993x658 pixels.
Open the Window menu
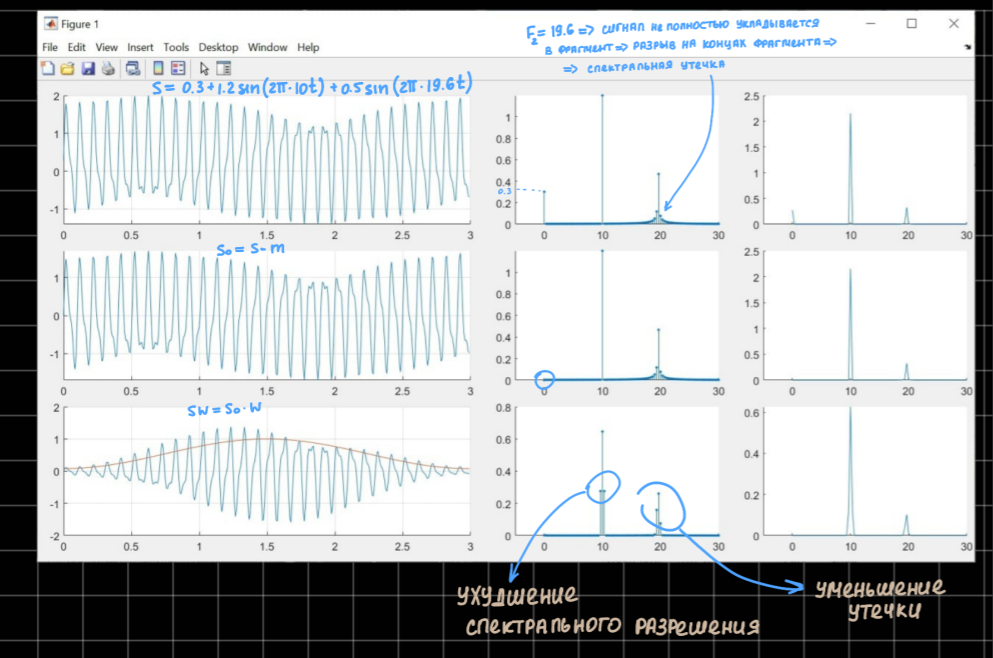tap(267, 47)
